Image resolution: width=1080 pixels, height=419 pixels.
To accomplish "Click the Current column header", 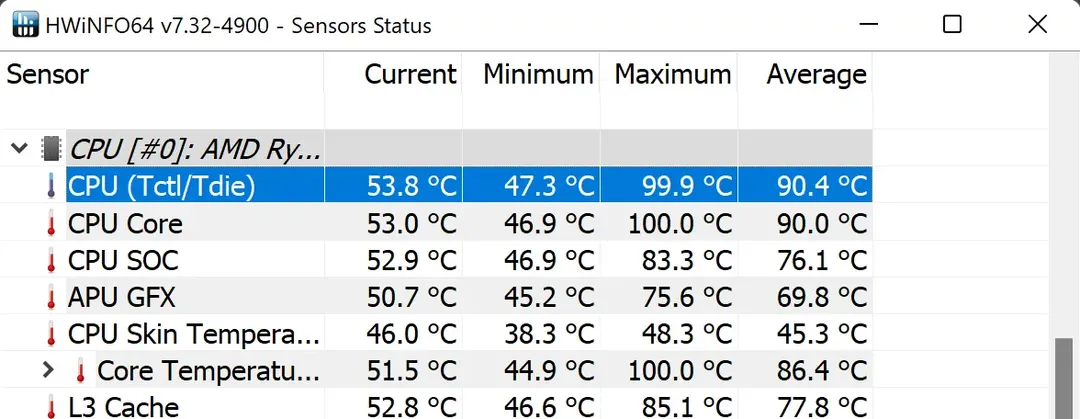I will 410,75.
